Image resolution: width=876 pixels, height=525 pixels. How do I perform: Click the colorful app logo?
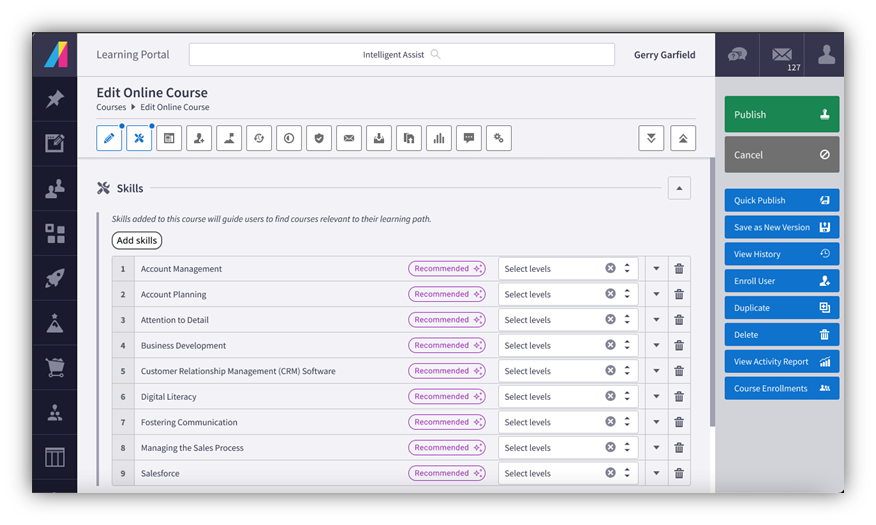tap(55, 55)
